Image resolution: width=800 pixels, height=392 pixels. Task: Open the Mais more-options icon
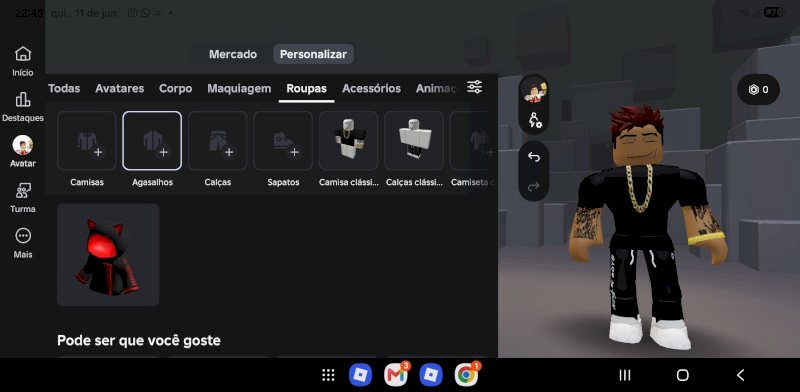[22, 236]
